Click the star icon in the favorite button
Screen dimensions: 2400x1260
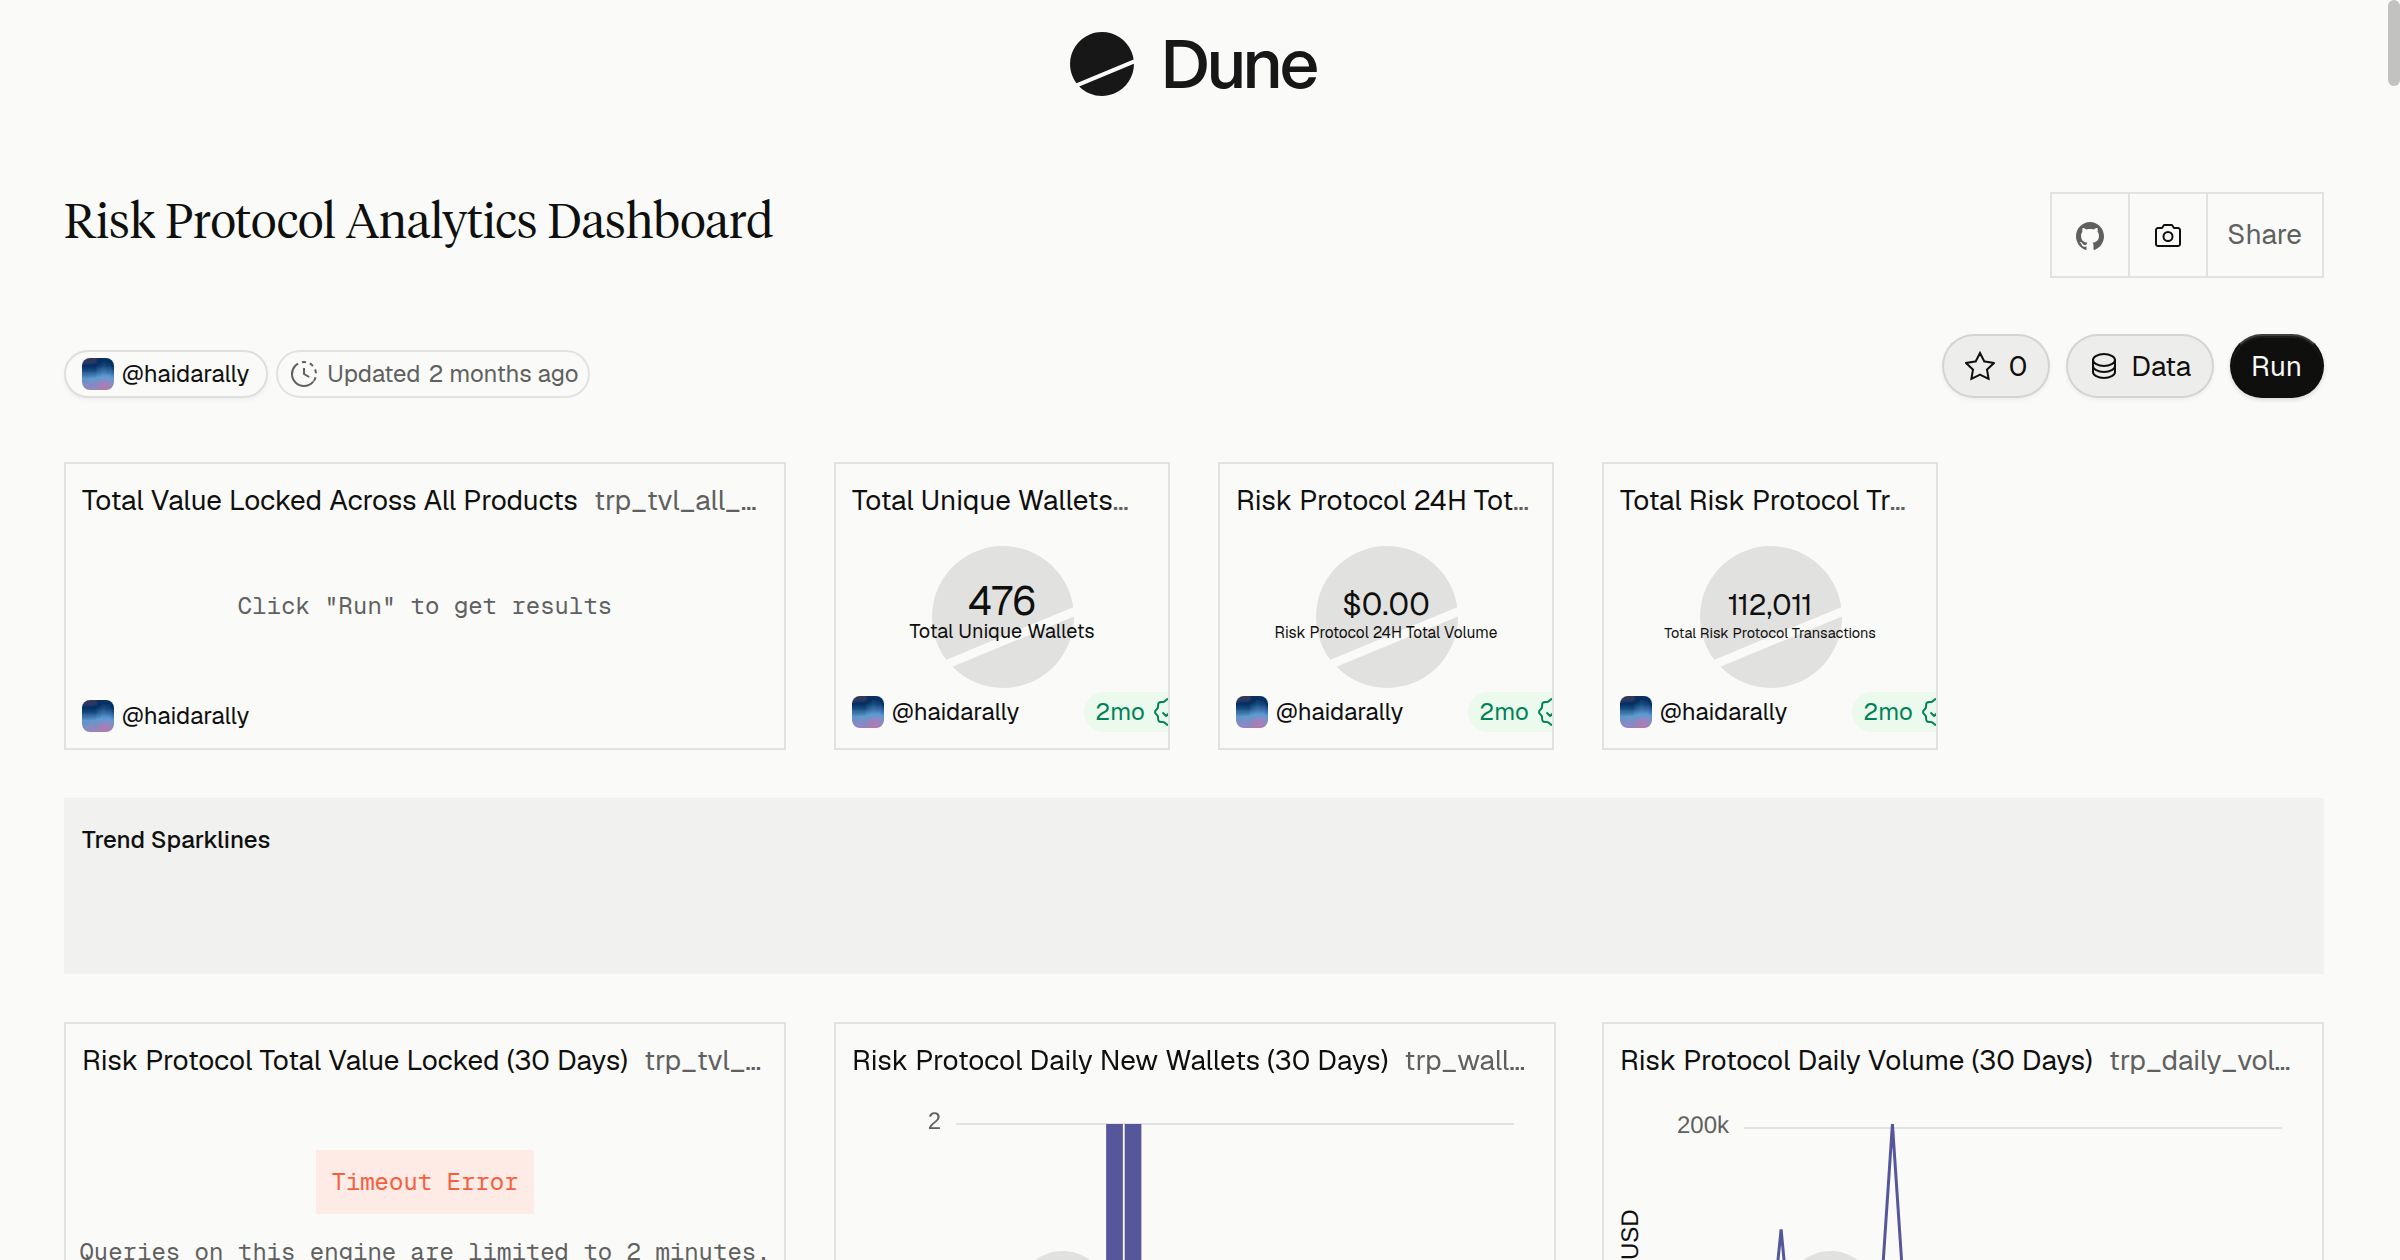(x=1980, y=367)
